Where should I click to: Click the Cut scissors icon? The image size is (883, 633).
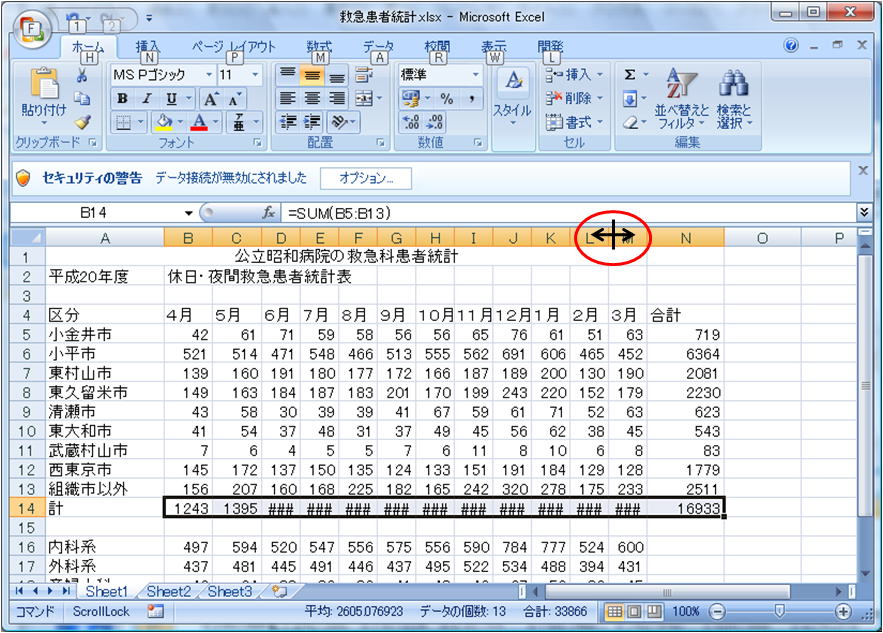coord(82,75)
